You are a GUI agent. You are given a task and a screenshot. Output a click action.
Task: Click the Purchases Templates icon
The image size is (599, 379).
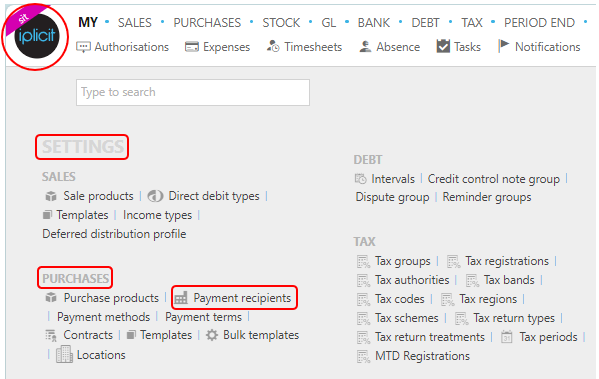pyautogui.click(x=131, y=335)
